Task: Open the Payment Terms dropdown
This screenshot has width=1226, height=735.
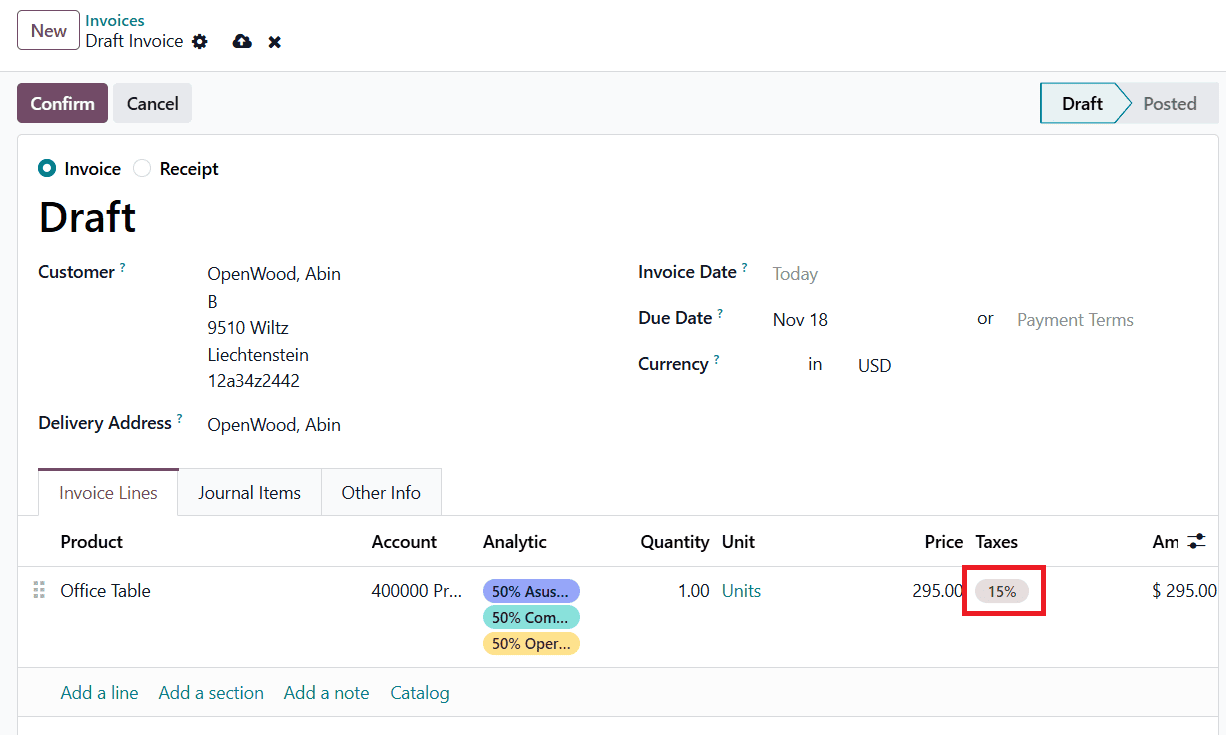Action: [1075, 319]
